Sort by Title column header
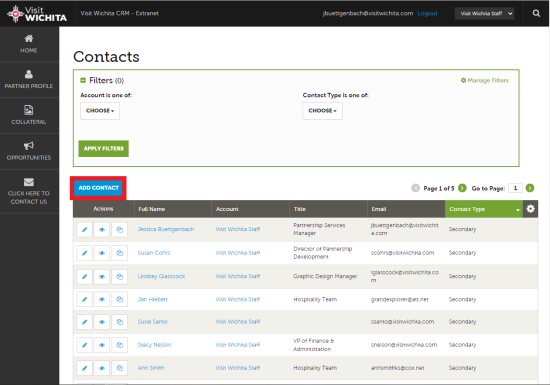 click(328, 209)
